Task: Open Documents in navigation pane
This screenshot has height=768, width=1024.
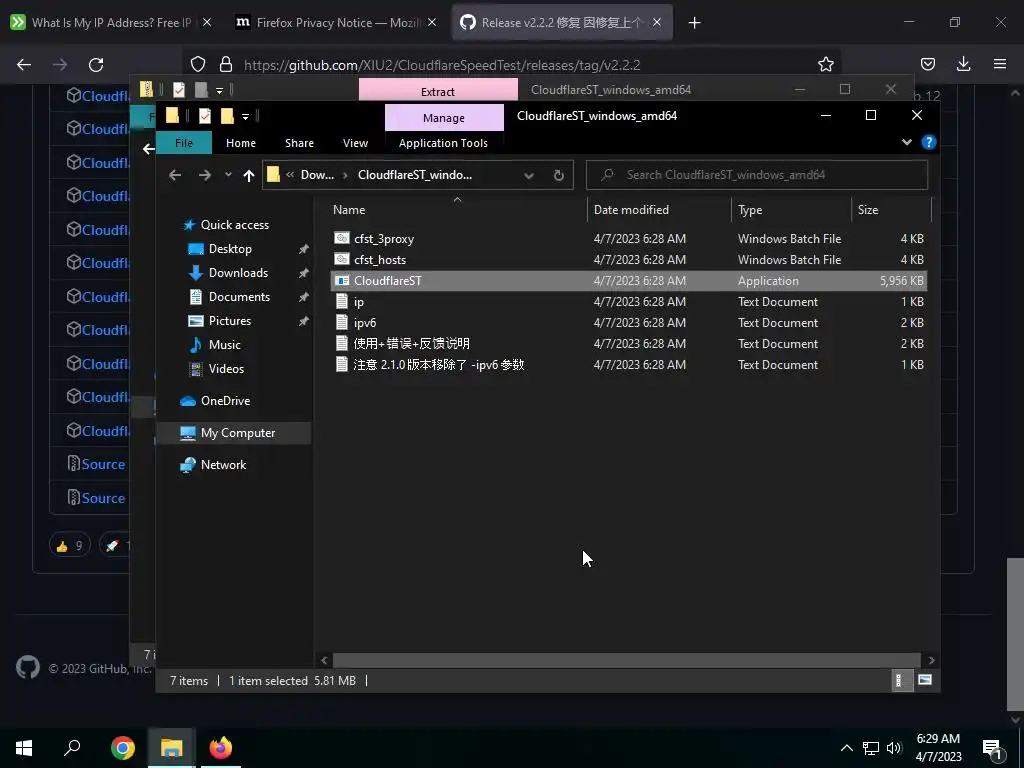Action: [239, 296]
